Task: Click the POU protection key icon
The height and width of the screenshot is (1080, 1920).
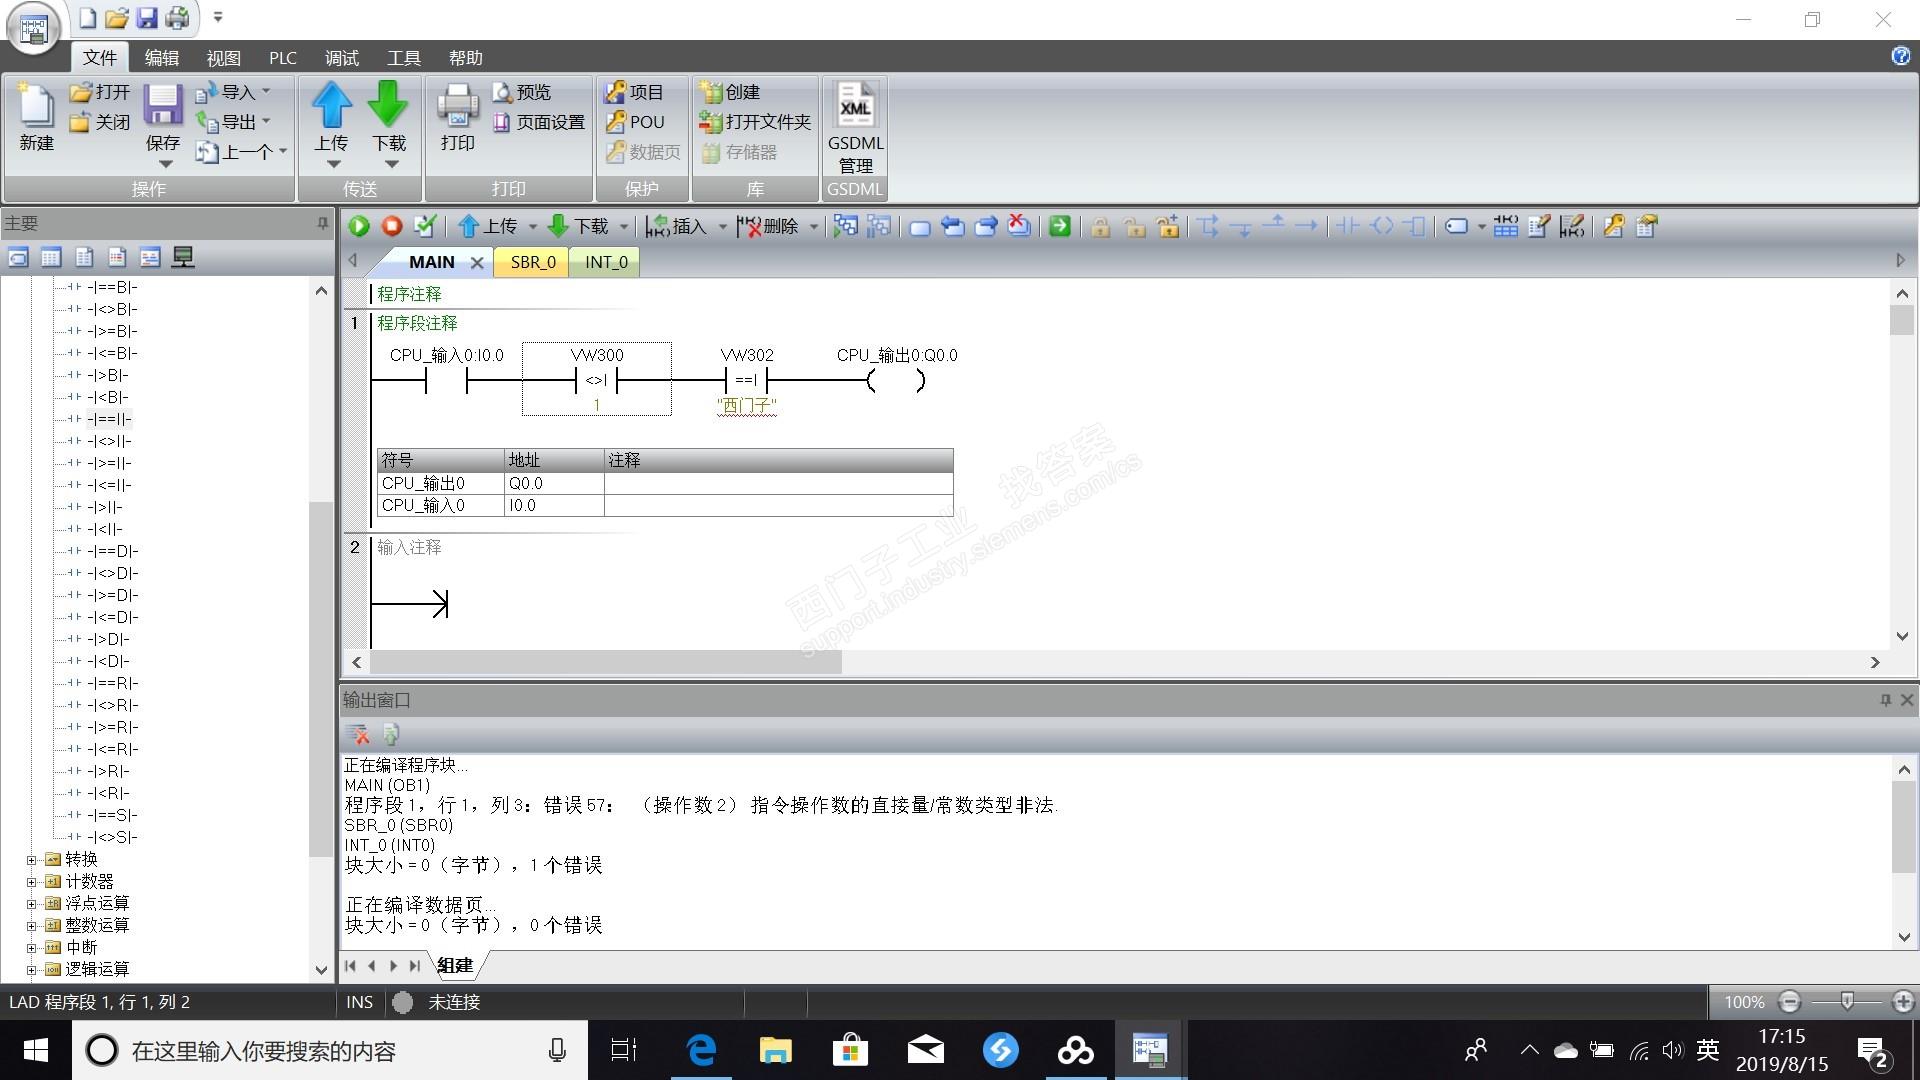Action: click(x=616, y=122)
